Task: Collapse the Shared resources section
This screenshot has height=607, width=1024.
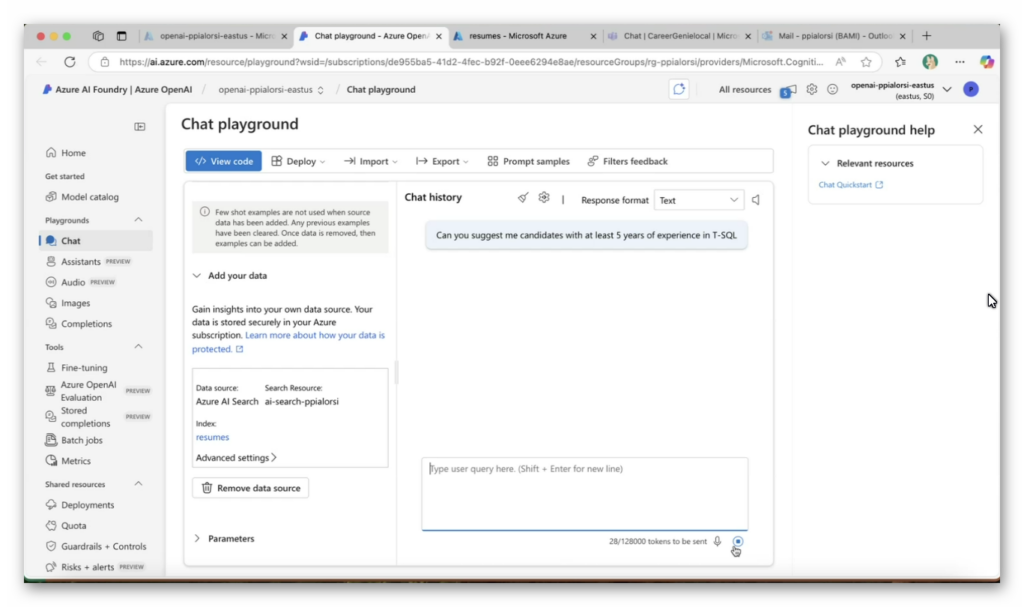Action: coord(138,484)
